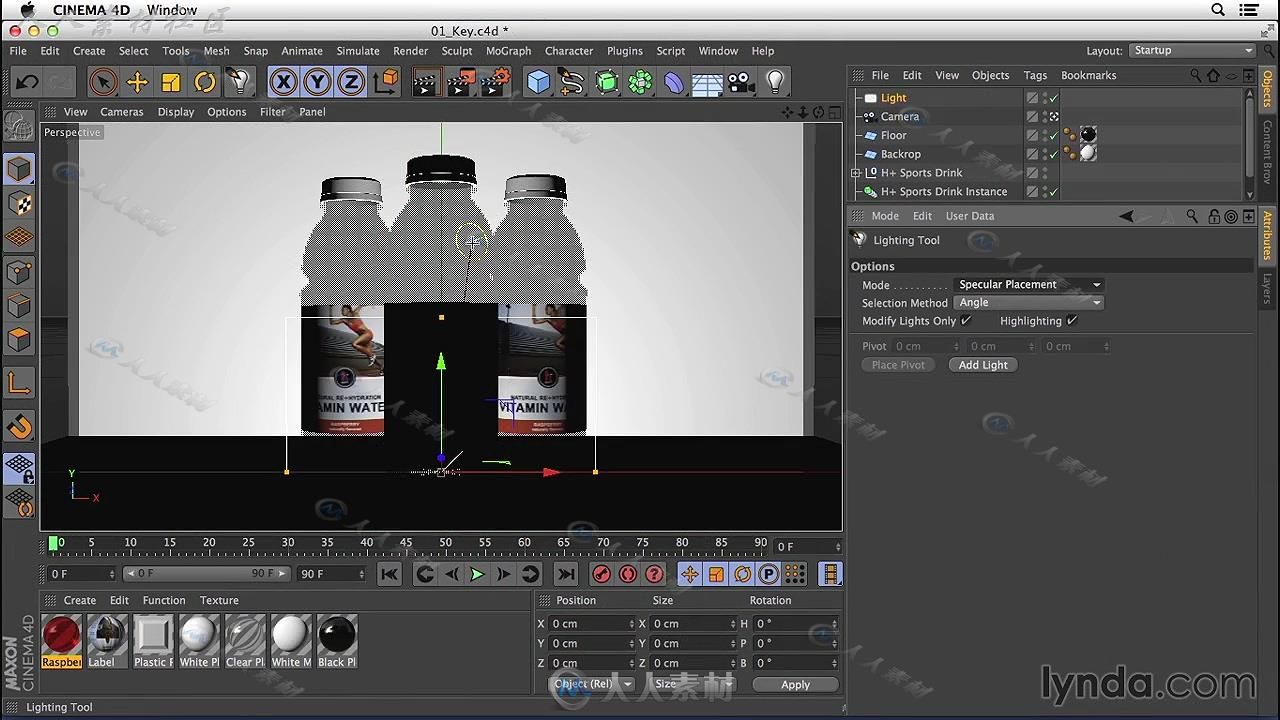Image resolution: width=1280 pixels, height=720 pixels.
Task: Open viewport Cameras menu
Action: [122, 112]
